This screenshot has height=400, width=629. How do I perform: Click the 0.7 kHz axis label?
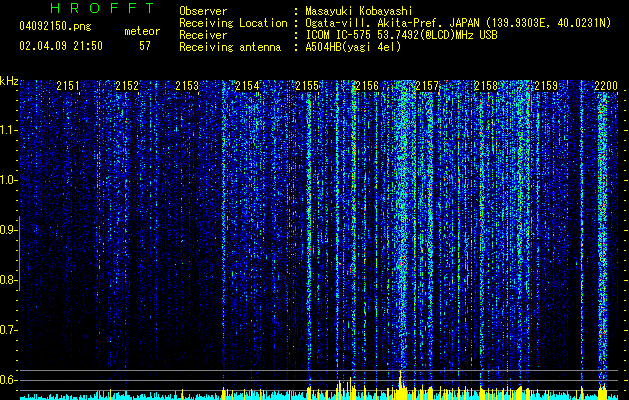click(x=8, y=330)
